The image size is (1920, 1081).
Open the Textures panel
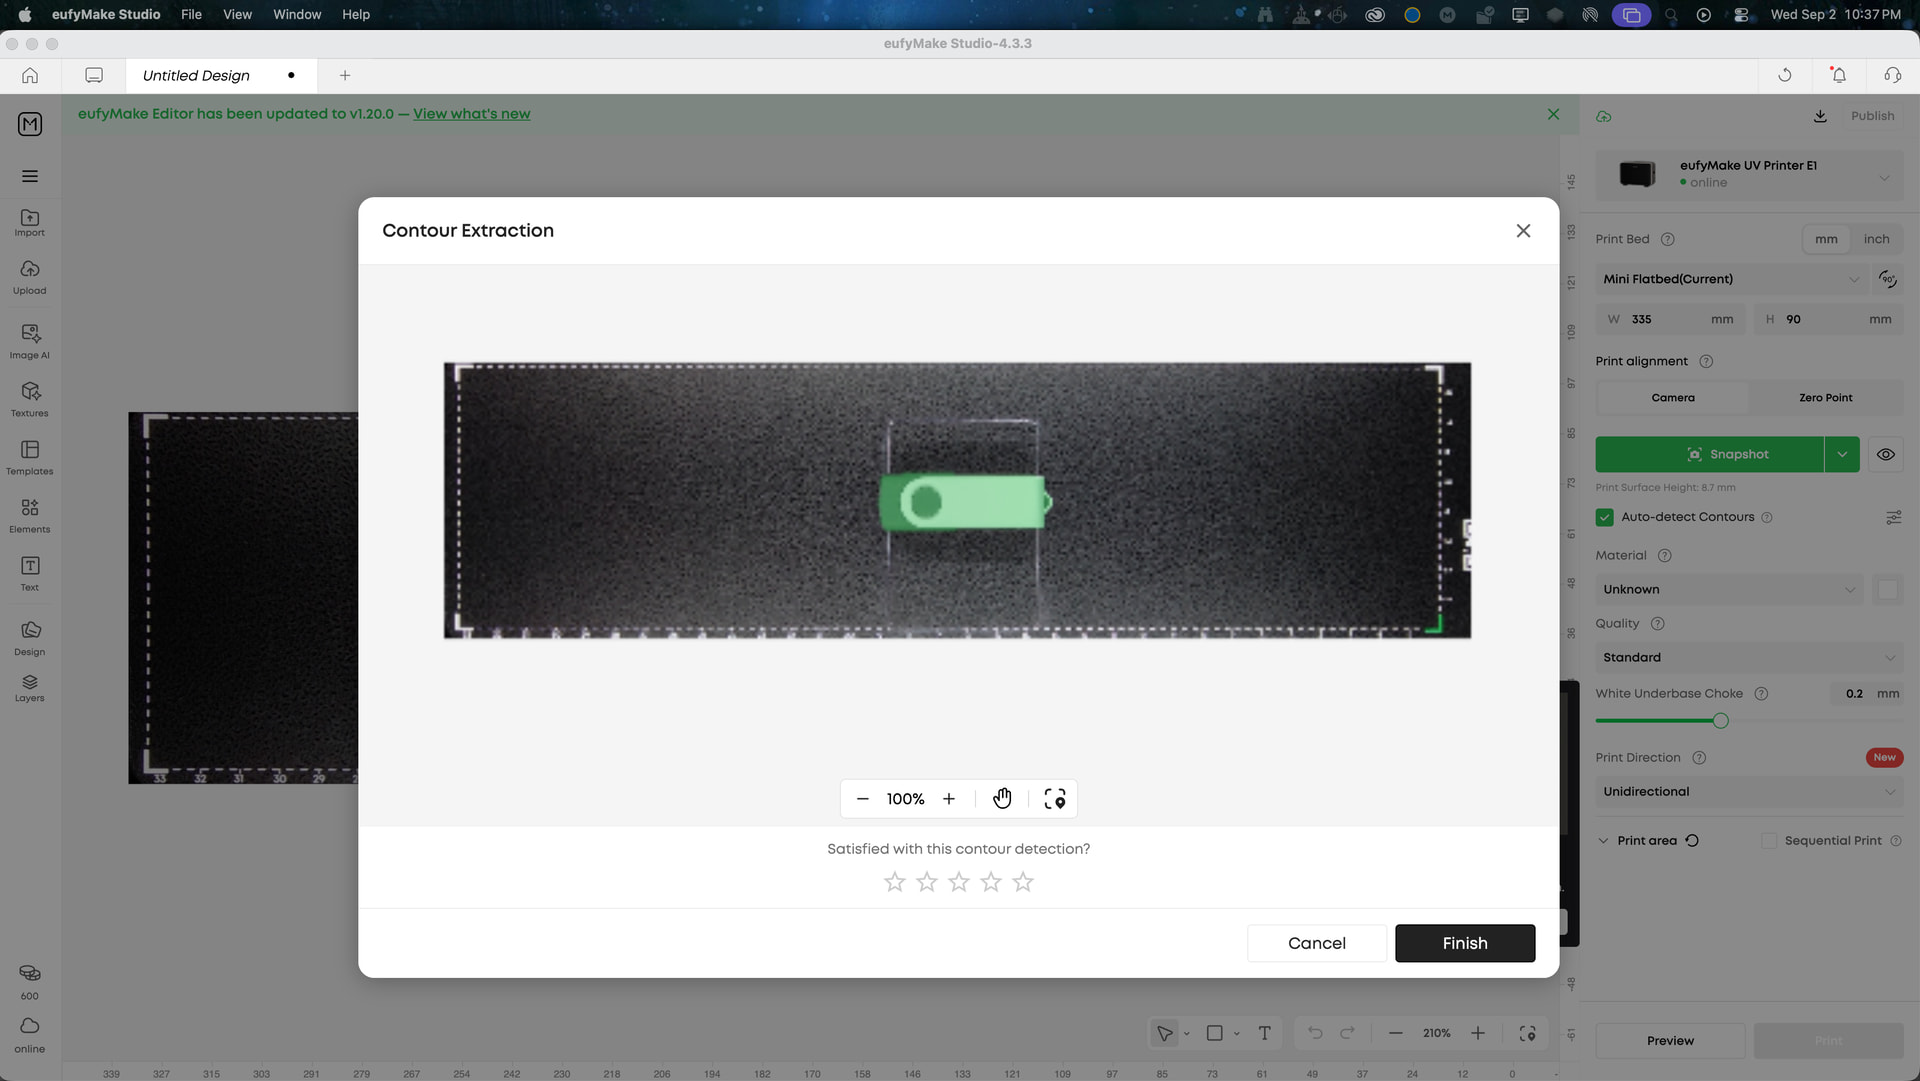30,399
